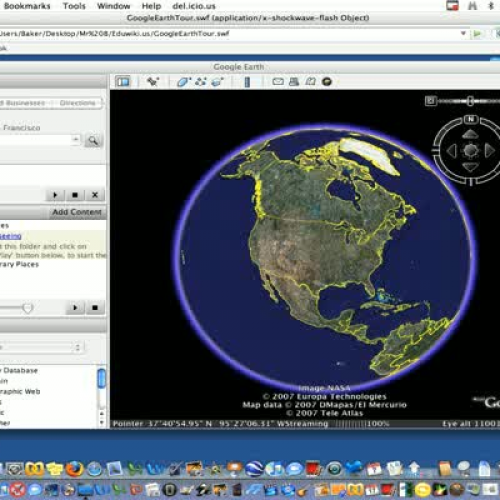Stop the Places tour
This screenshot has height=500, width=500.
click(95, 308)
